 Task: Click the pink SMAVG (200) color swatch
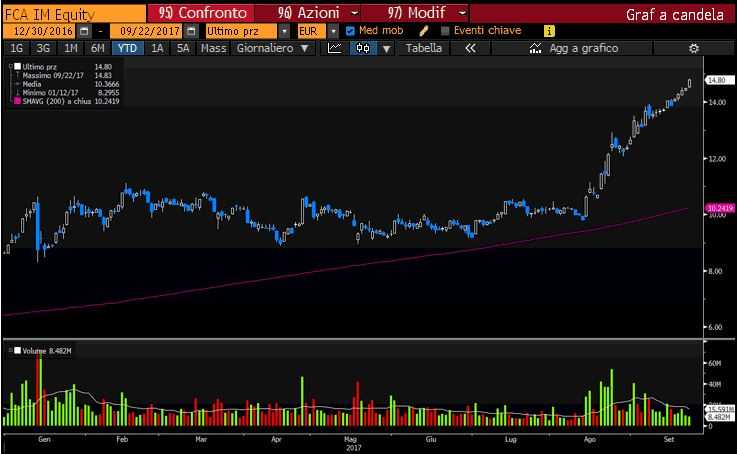click(x=17, y=101)
